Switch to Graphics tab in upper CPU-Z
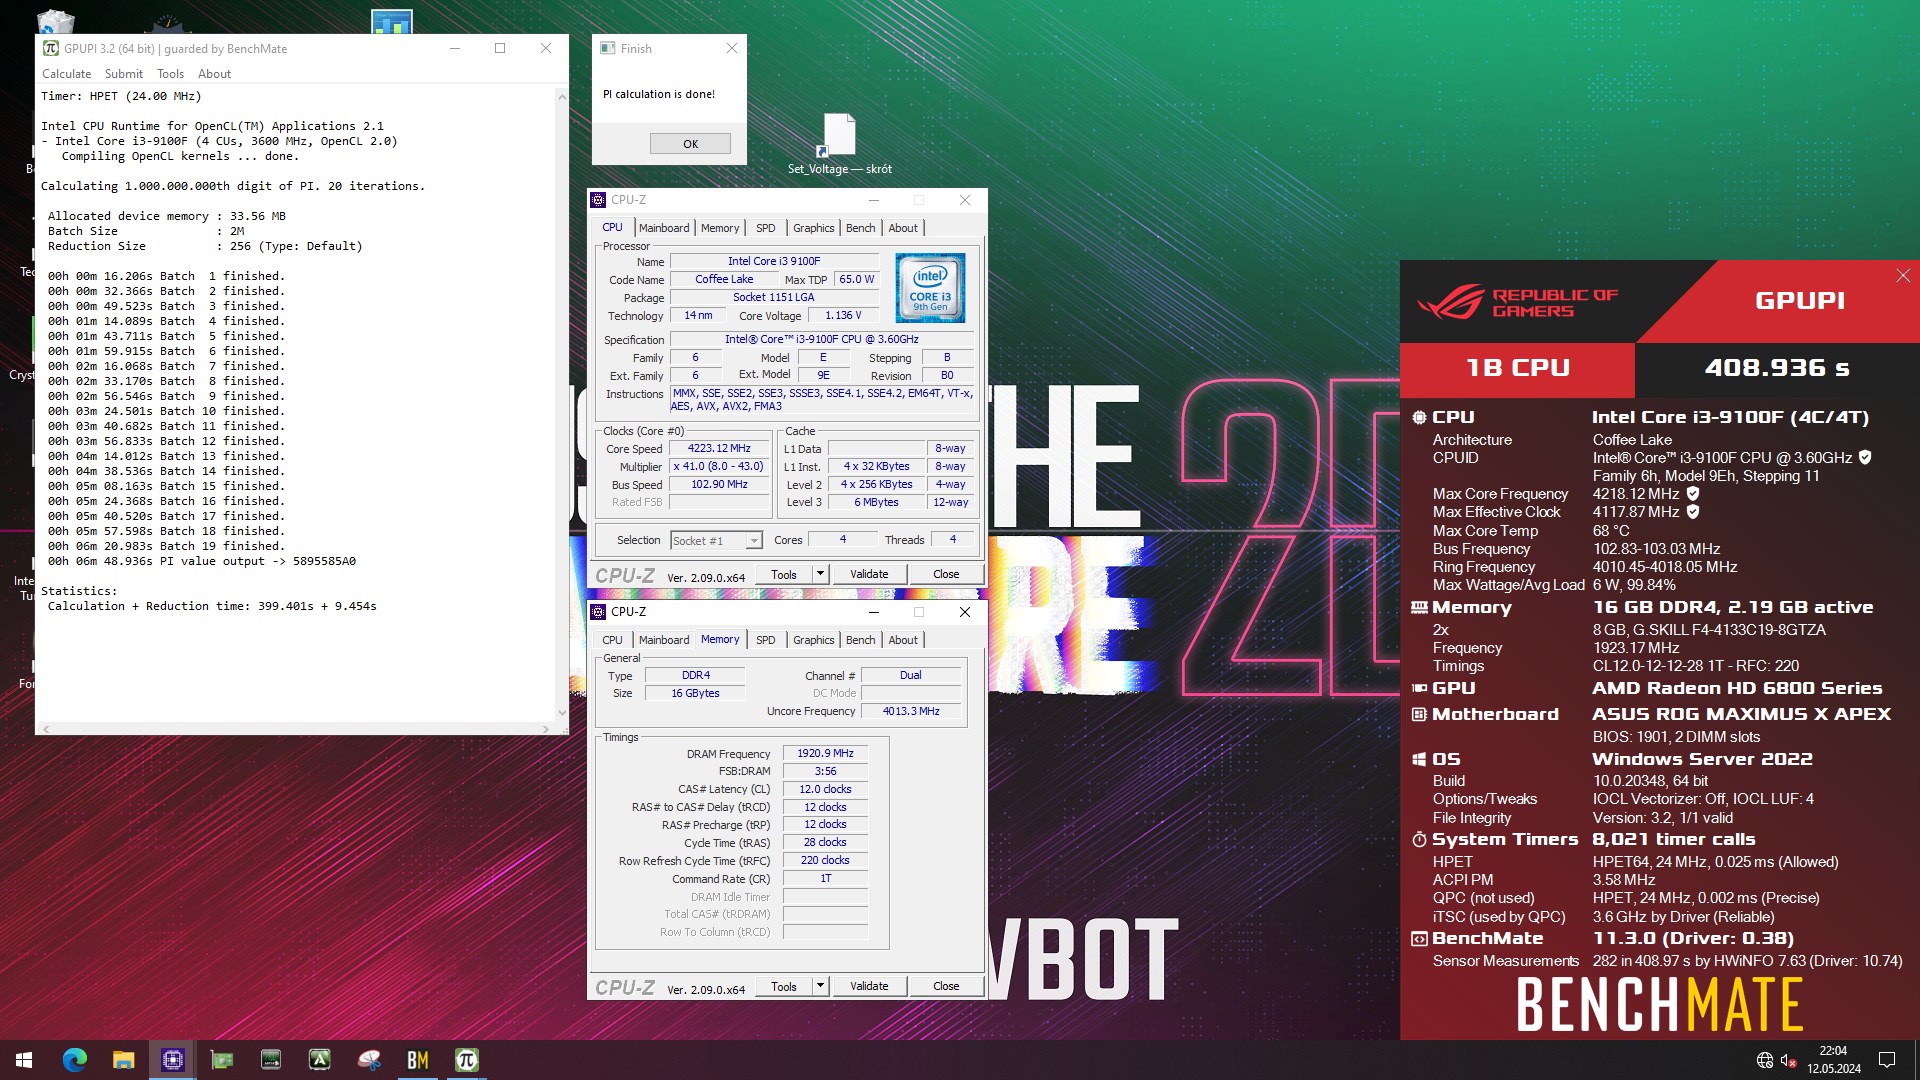The height and width of the screenshot is (1080, 1920). (x=813, y=228)
